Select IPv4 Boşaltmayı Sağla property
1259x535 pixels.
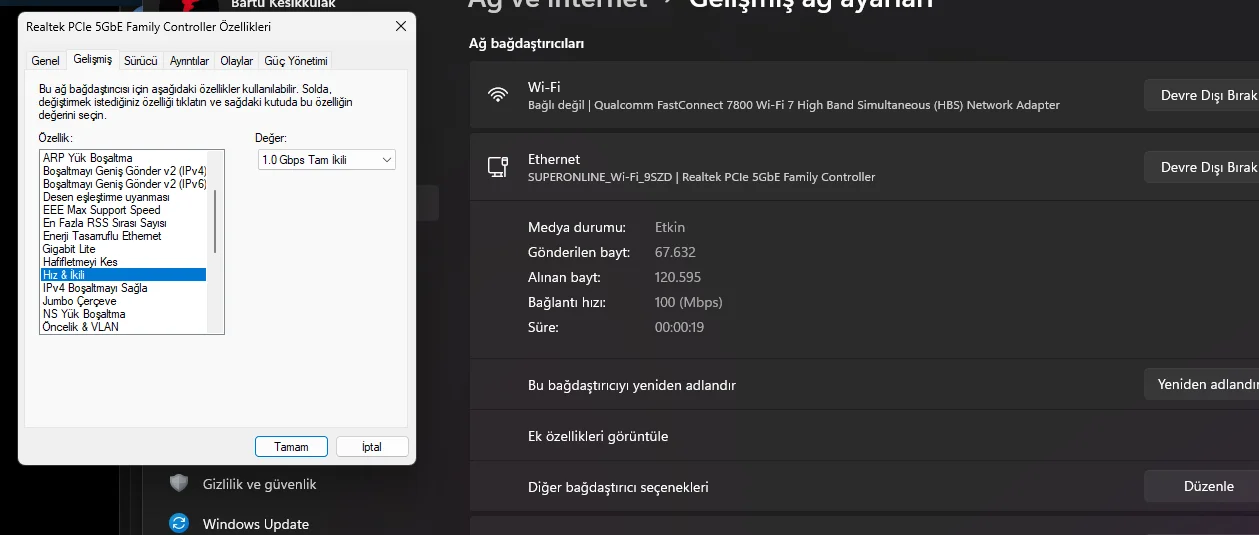pos(123,288)
